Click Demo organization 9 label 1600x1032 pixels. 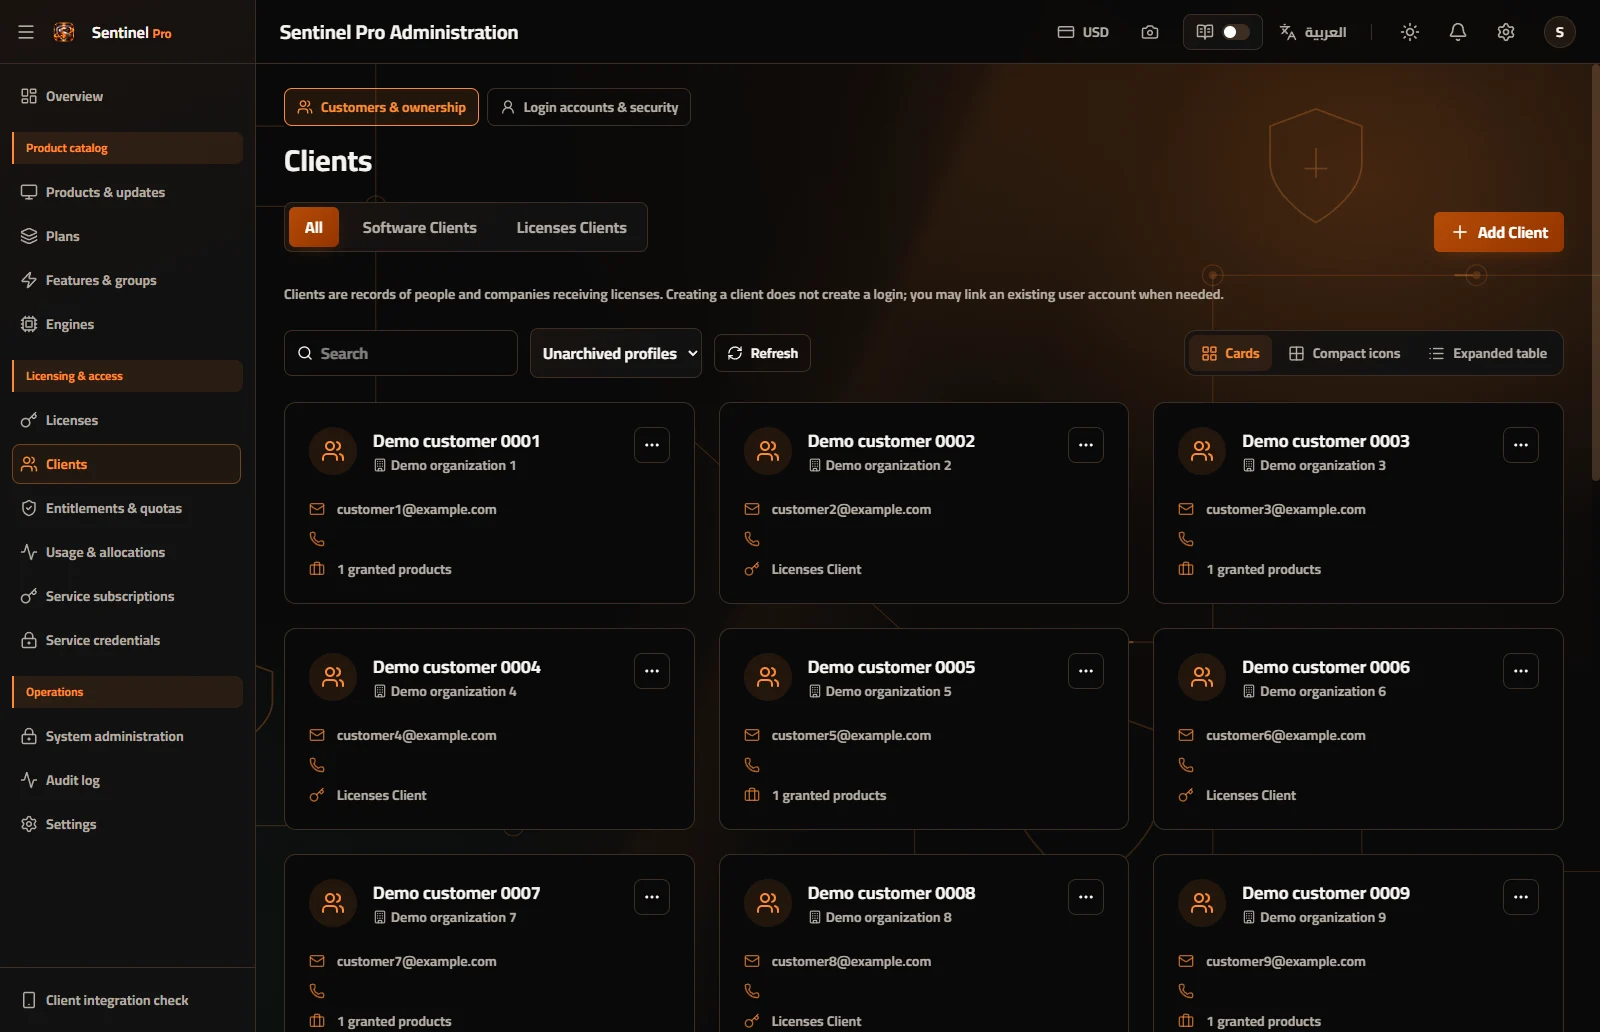click(1322, 917)
